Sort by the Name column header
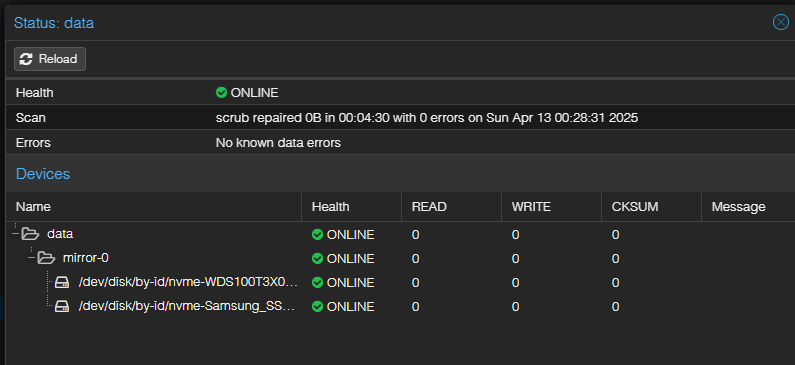Image resolution: width=795 pixels, height=365 pixels. [154, 207]
